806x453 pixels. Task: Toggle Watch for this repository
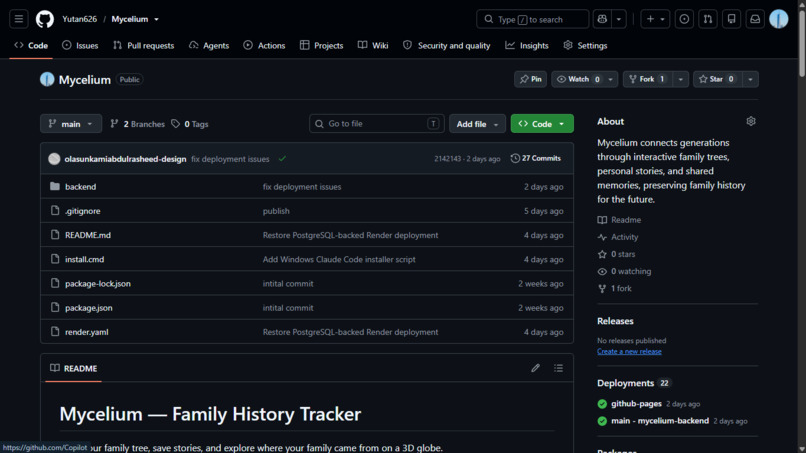[578, 79]
